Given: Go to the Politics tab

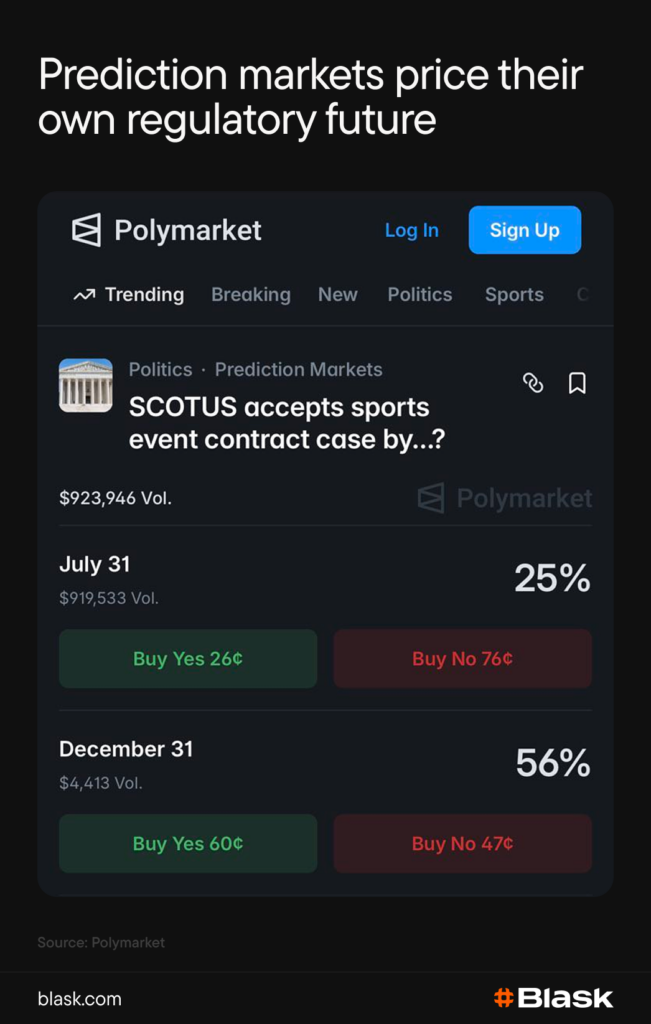Looking at the screenshot, I should pos(420,295).
